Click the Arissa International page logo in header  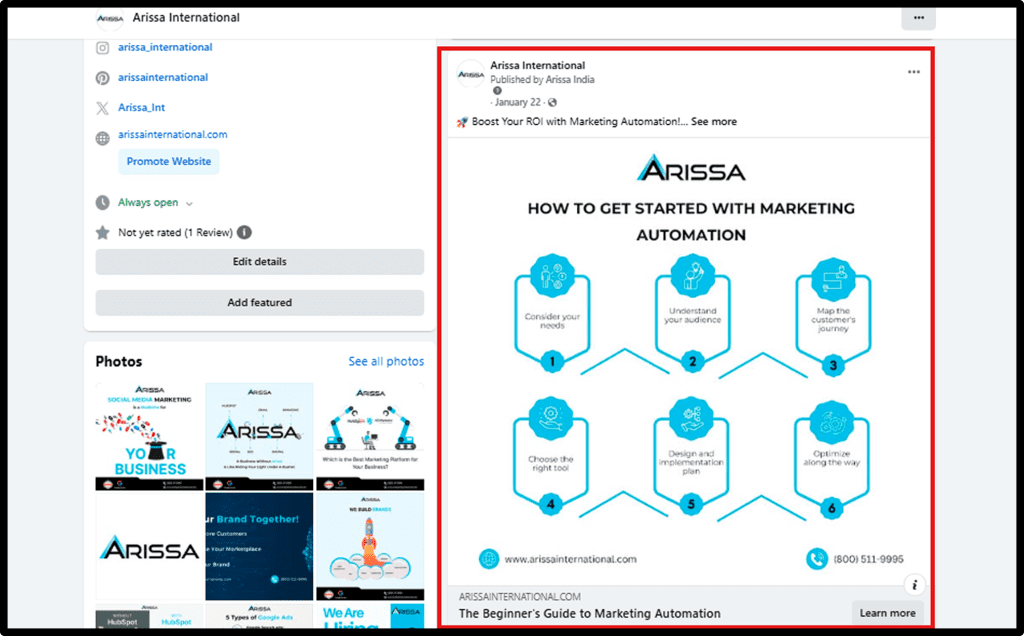tap(110, 18)
